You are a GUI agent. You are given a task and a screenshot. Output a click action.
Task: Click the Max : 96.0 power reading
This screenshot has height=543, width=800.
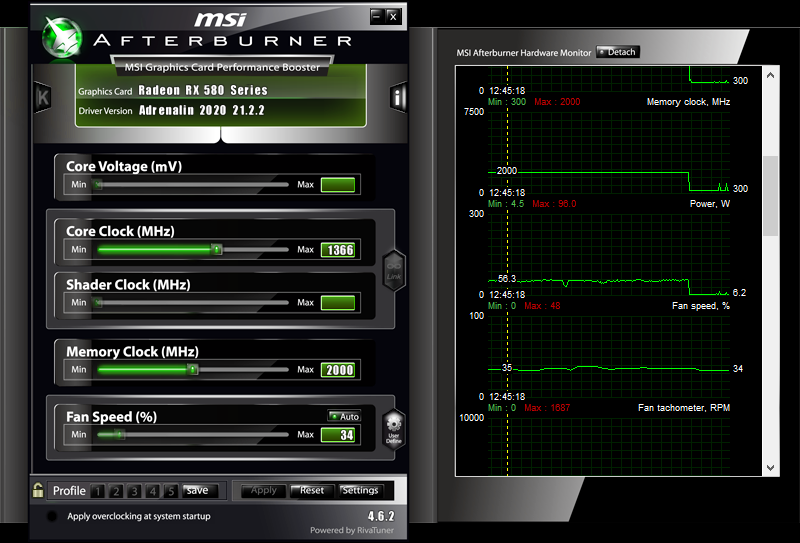(554, 204)
